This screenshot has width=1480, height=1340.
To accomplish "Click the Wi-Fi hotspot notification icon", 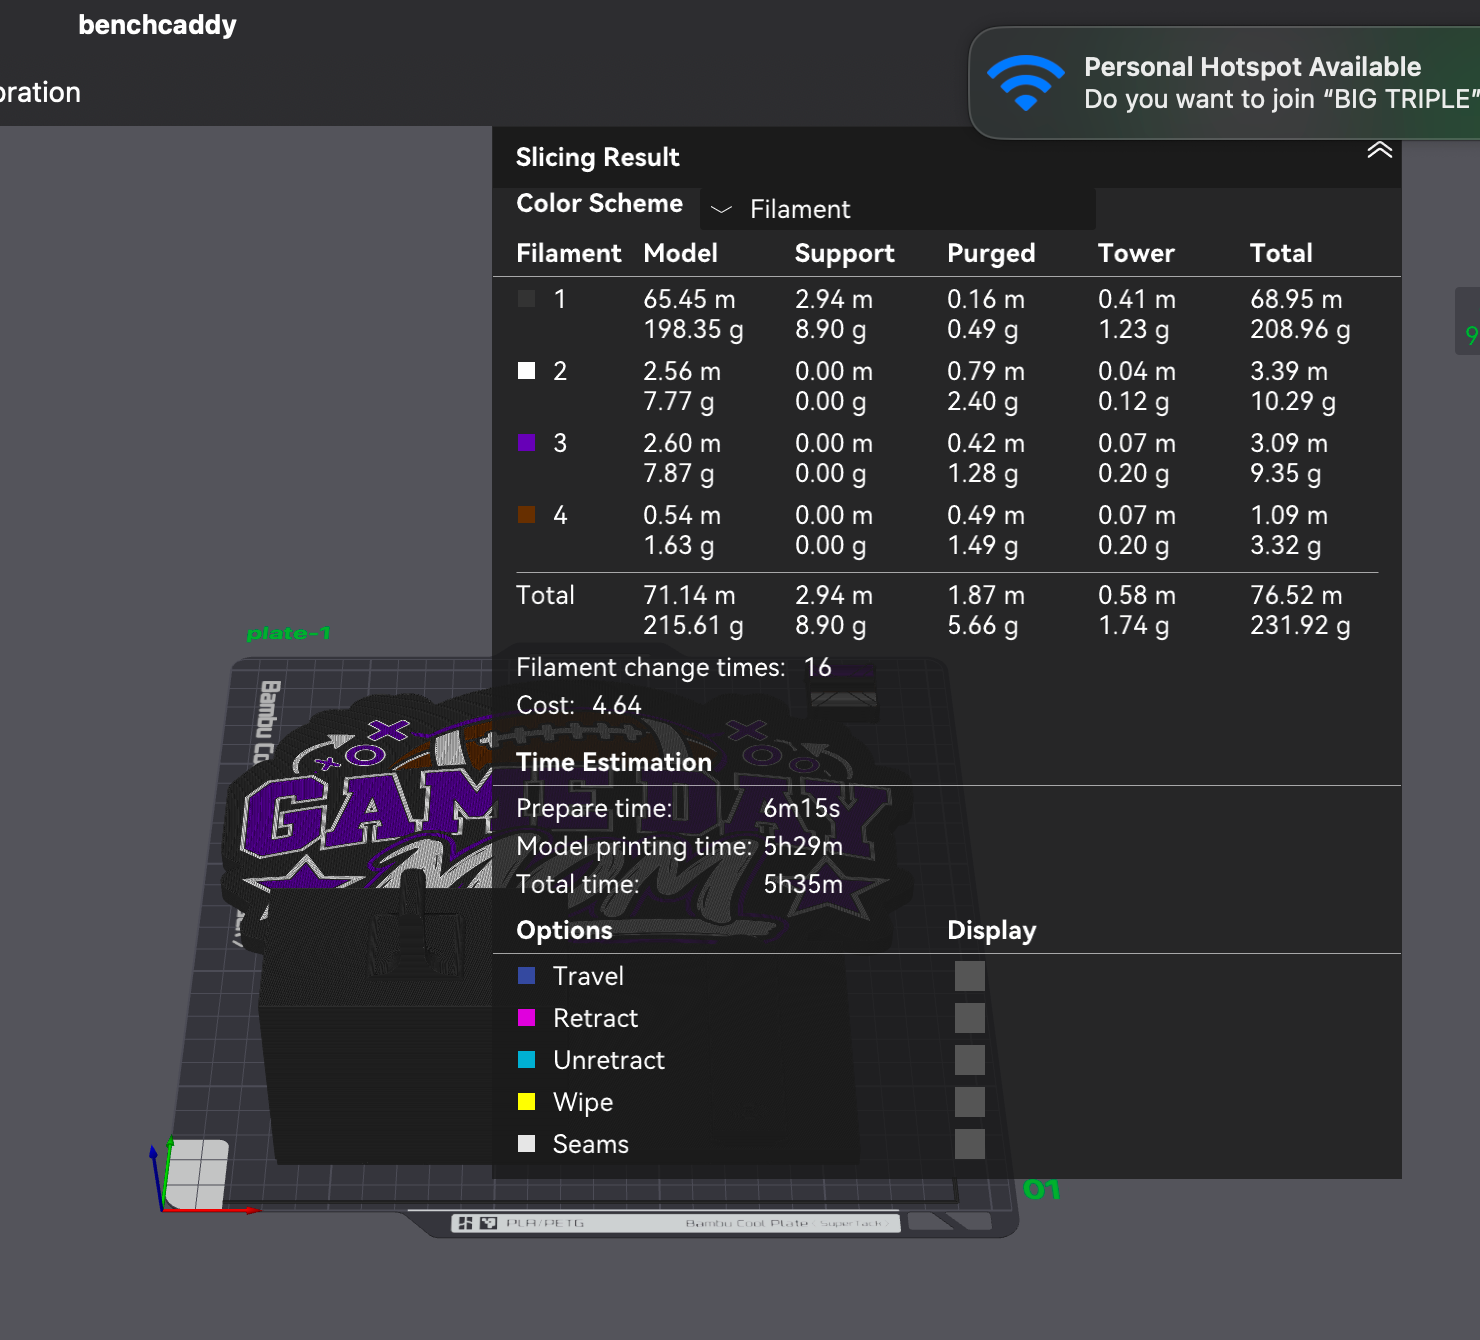I will 1025,83.
